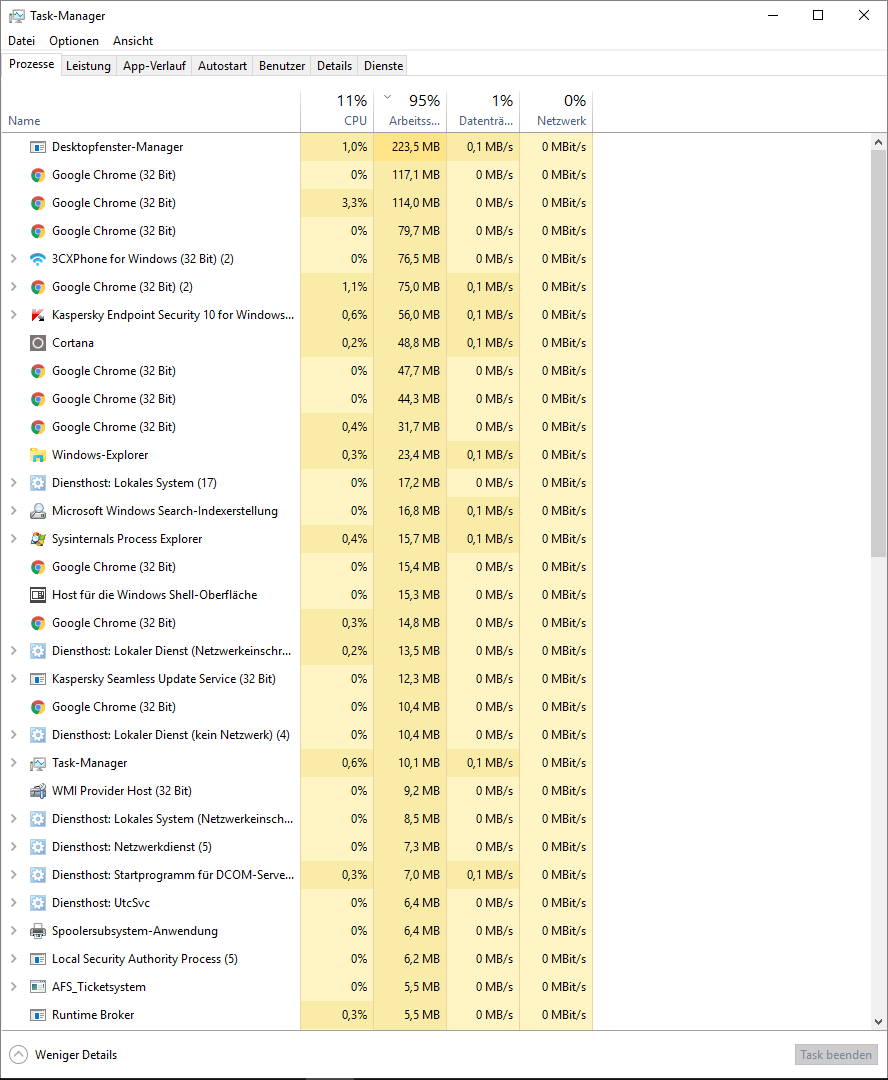888x1080 pixels.
Task: Click the Diensthost: Netzwerkdienst (5) gear icon
Action: click(x=38, y=847)
